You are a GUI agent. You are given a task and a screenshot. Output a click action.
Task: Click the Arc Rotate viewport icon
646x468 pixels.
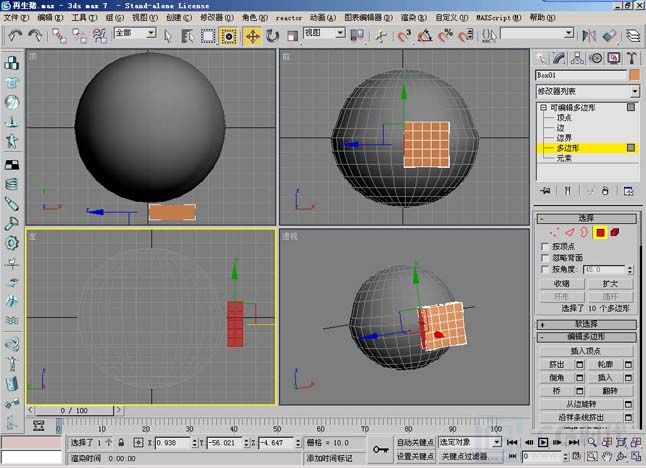(x=622, y=456)
